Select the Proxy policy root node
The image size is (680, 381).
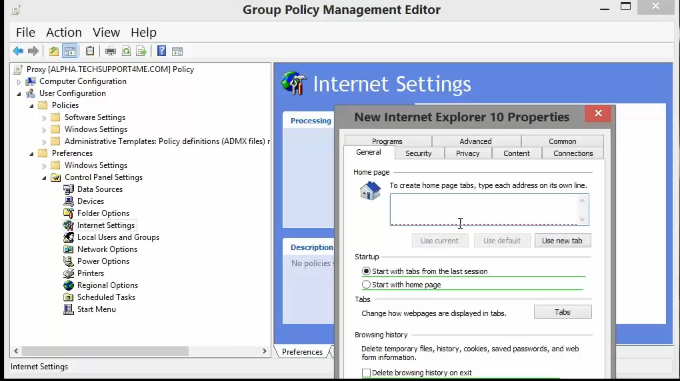click(x=110, y=69)
